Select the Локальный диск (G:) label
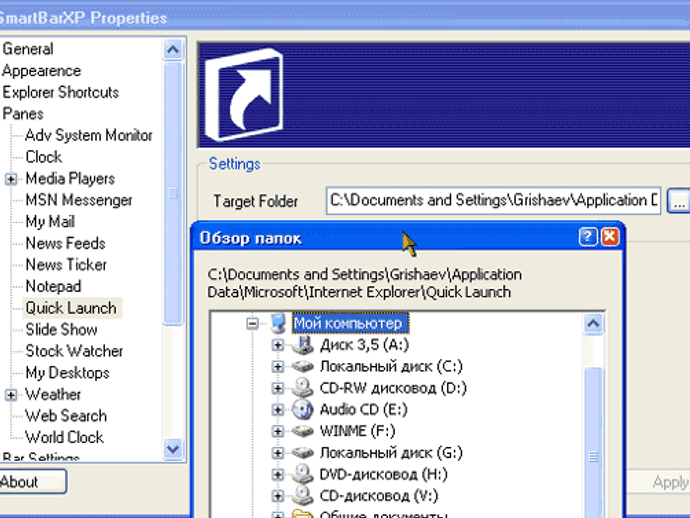Screen dimensions: 690x518 tap(391, 452)
